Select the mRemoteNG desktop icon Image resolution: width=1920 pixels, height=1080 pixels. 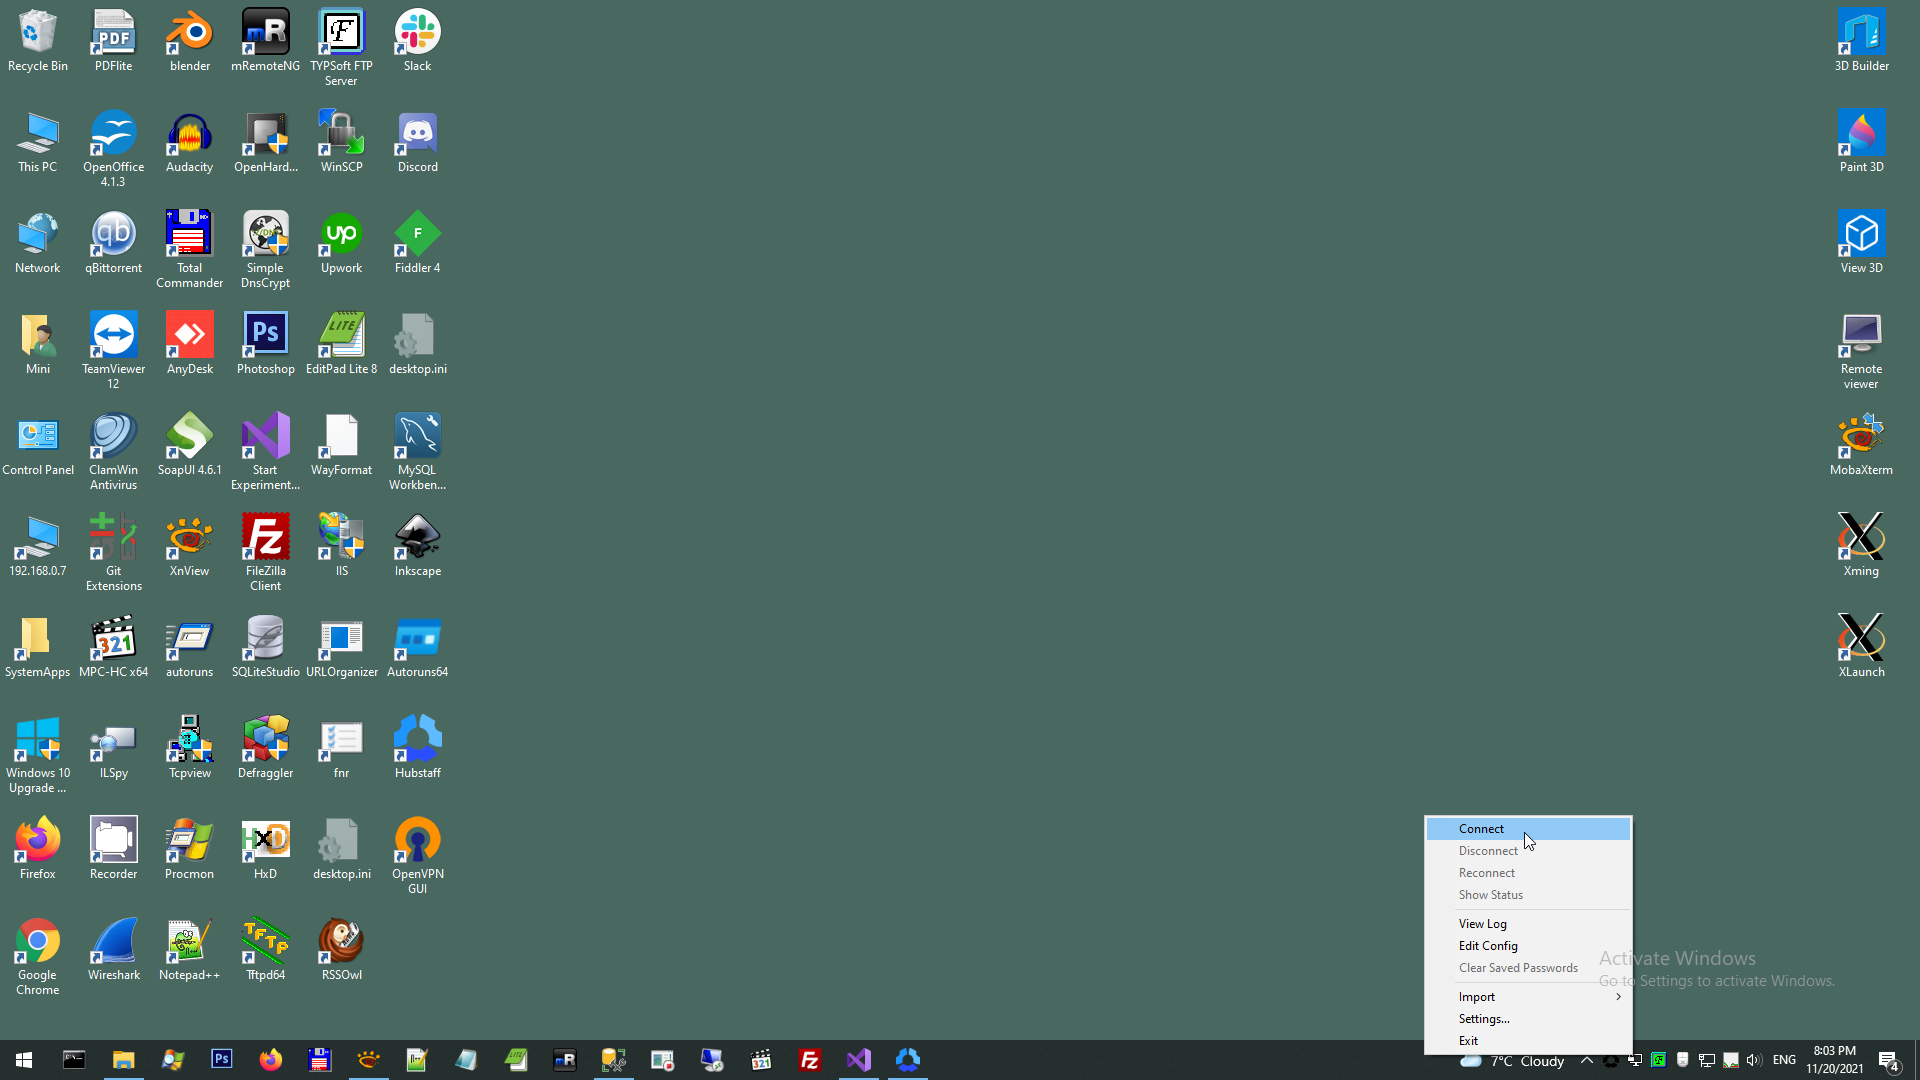click(265, 41)
